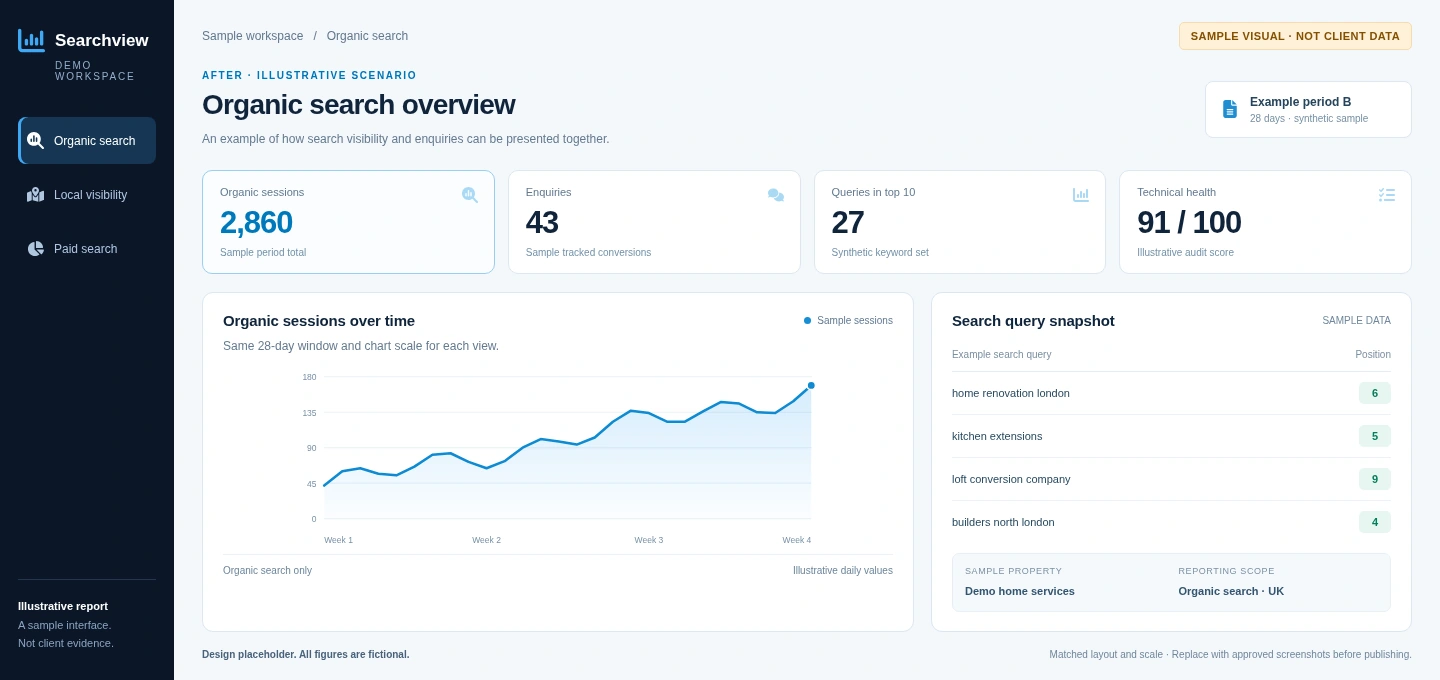Click the Illustrative daily values footnote
Viewport: 1440px width, 680px height.
(x=843, y=571)
